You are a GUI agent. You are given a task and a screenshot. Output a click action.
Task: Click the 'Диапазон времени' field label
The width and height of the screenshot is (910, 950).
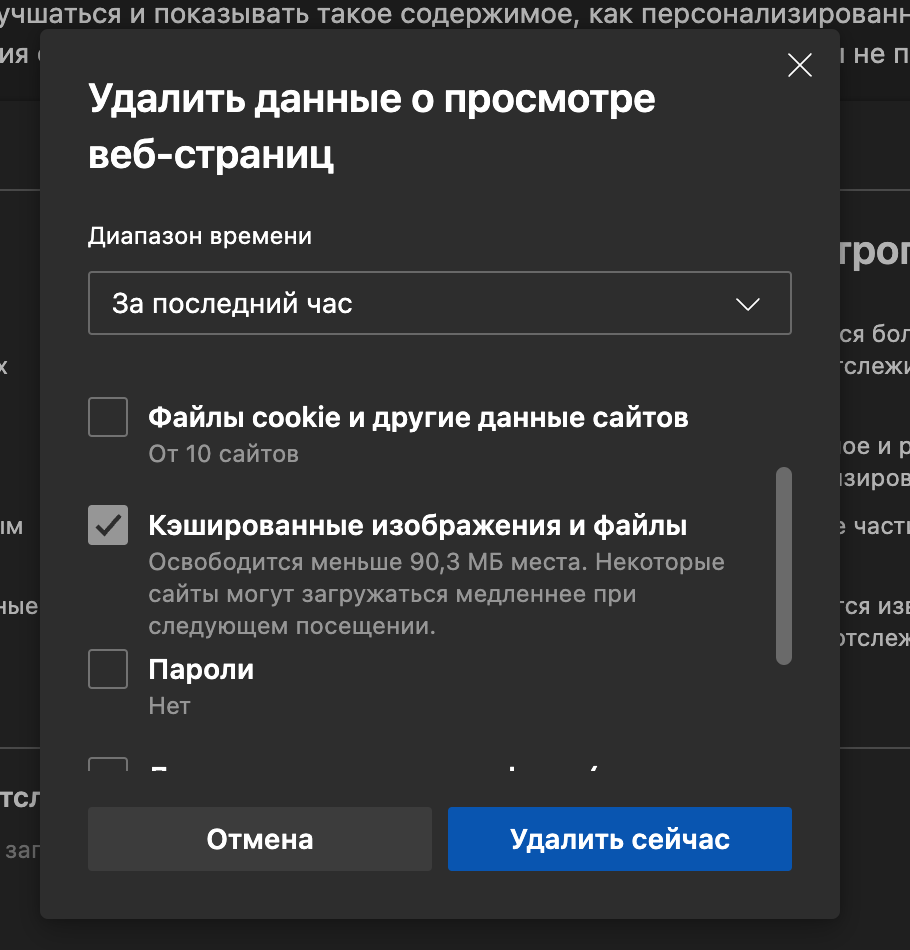click(200, 236)
